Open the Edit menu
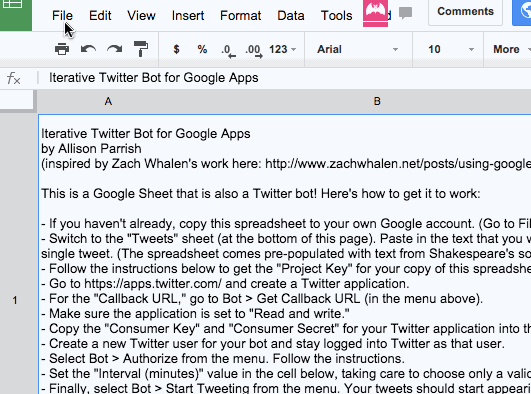This screenshot has height=394, width=531. [100, 16]
